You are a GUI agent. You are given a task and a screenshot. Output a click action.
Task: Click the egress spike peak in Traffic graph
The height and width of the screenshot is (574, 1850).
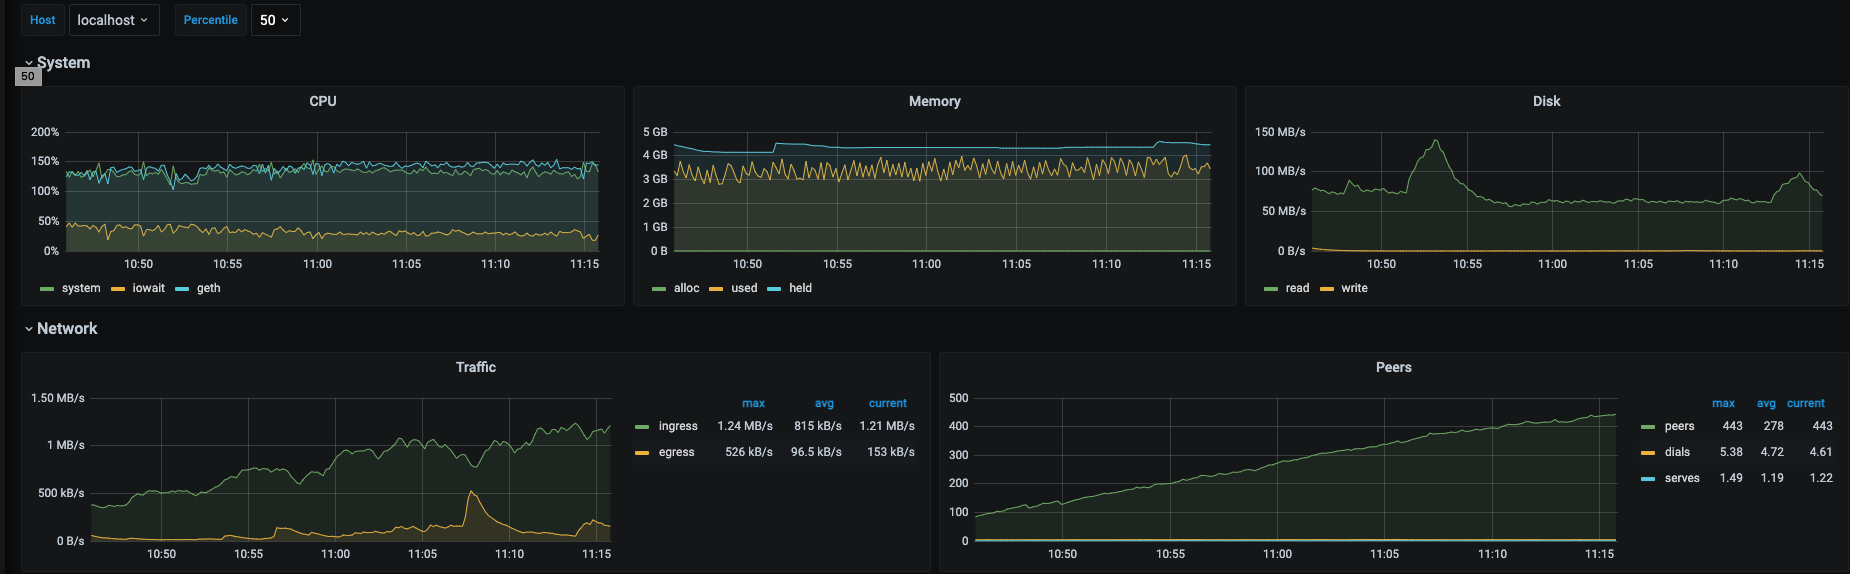click(x=470, y=492)
